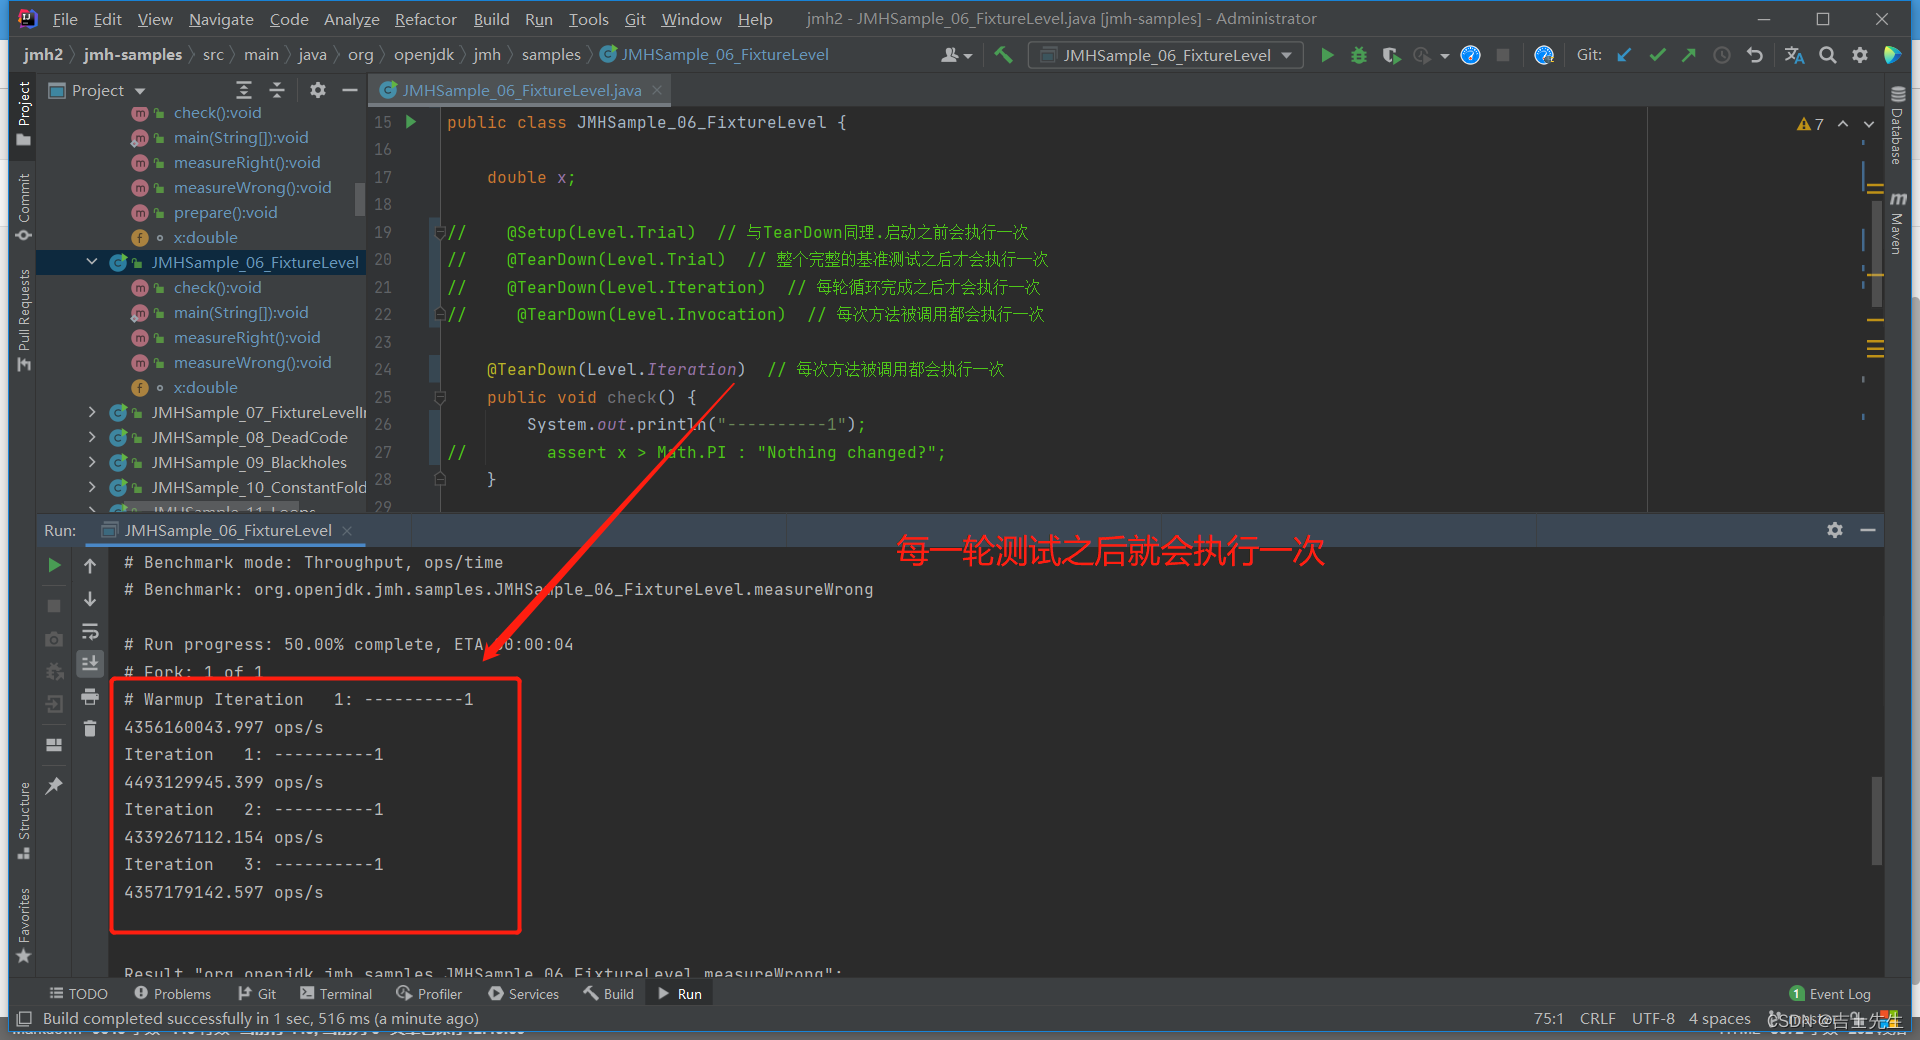The image size is (1920, 1040).
Task: Open the Refactor menu
Action: 425,18
